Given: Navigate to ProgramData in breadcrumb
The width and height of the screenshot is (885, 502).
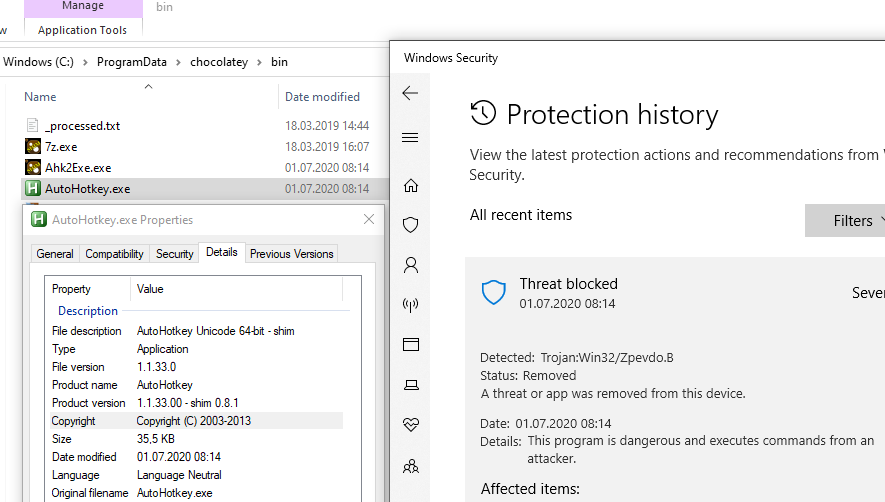Looking at the screenshot, I should [132, 62].
